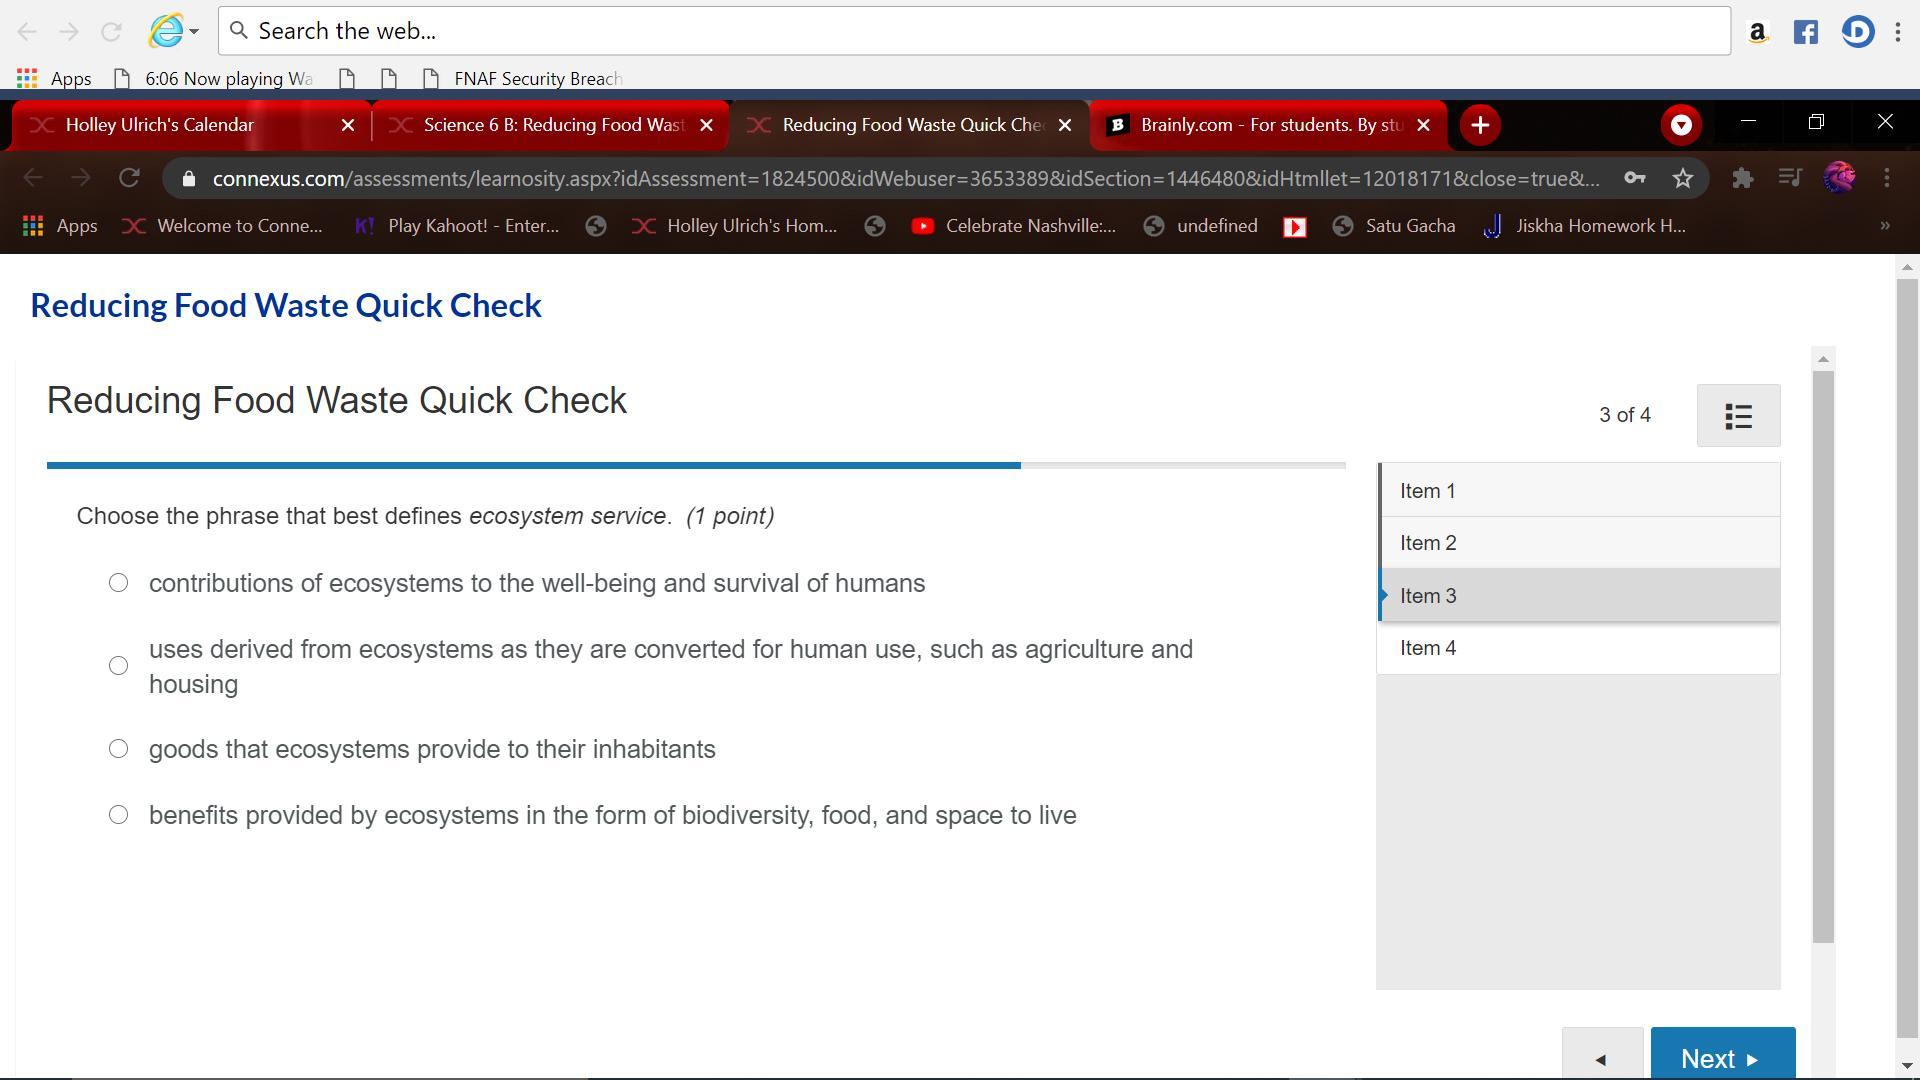This screenshot has width=1920, height=1080.
Task: Click the password key icon in the address bar
Action: pyautogui.click(x=1635, y=178)
